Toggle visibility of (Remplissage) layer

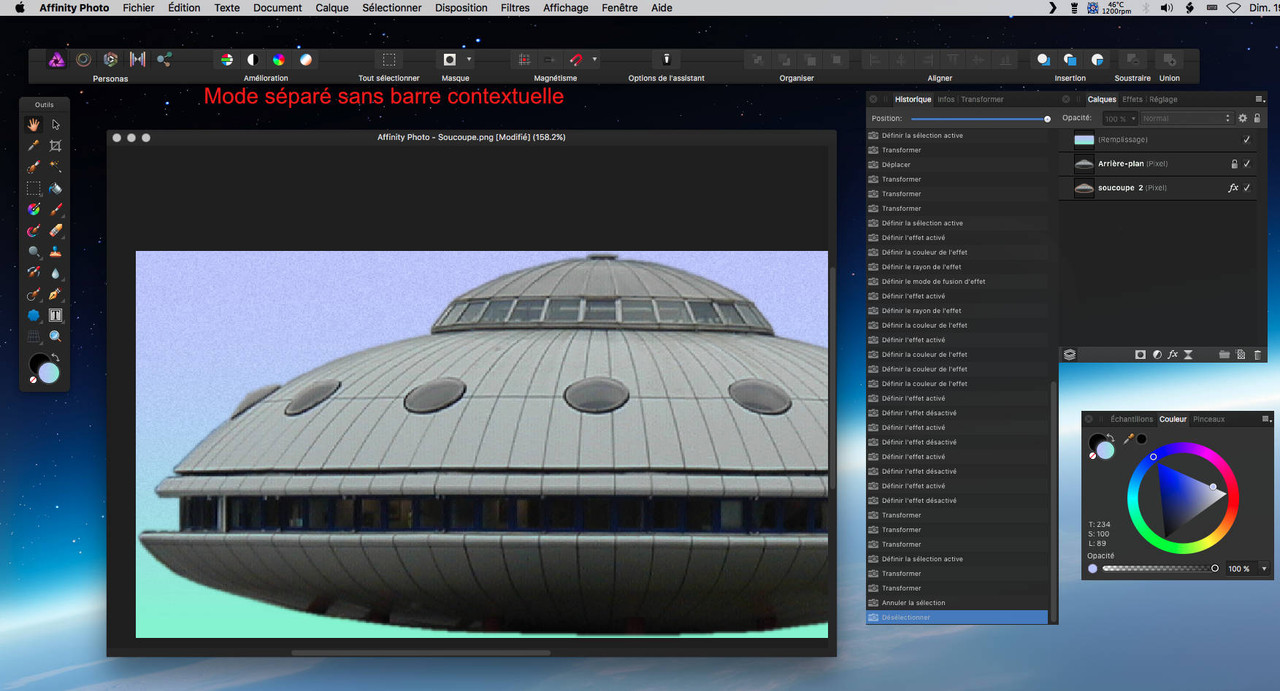click(1247, 140)
